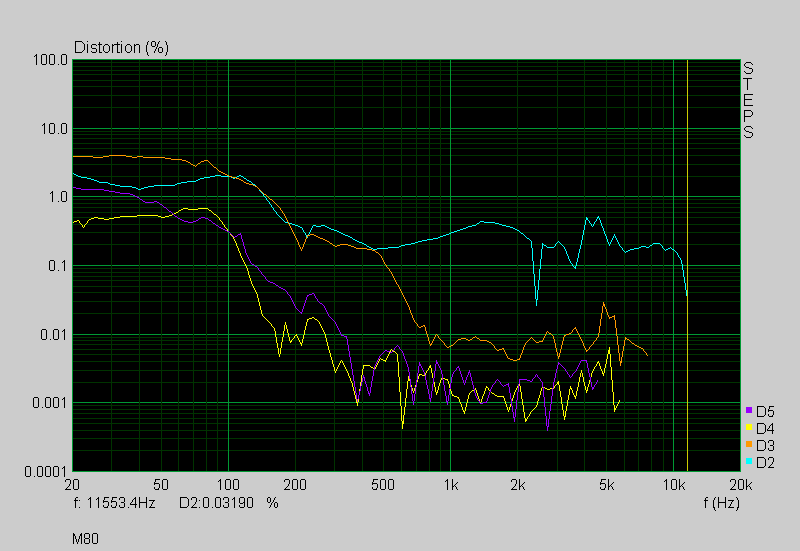The width and height of the screenshot is (800, 551).
Task: Click the yellow D4 legend swatch
Action: [749, 428]
